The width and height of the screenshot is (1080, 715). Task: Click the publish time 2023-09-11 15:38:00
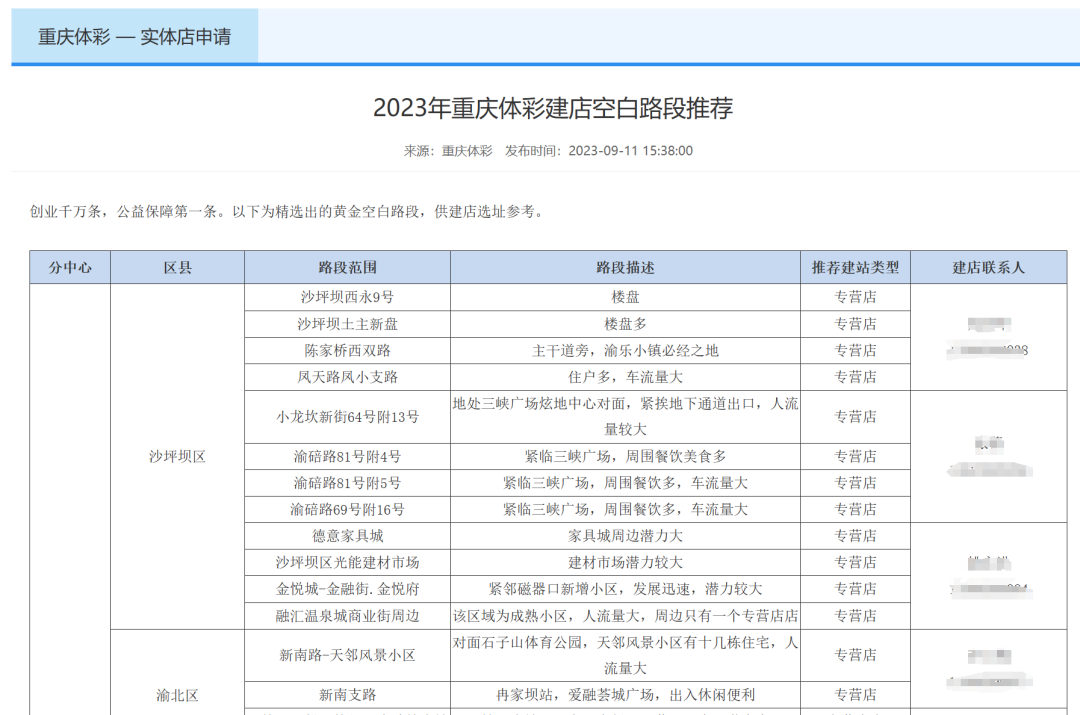[630, 151]
